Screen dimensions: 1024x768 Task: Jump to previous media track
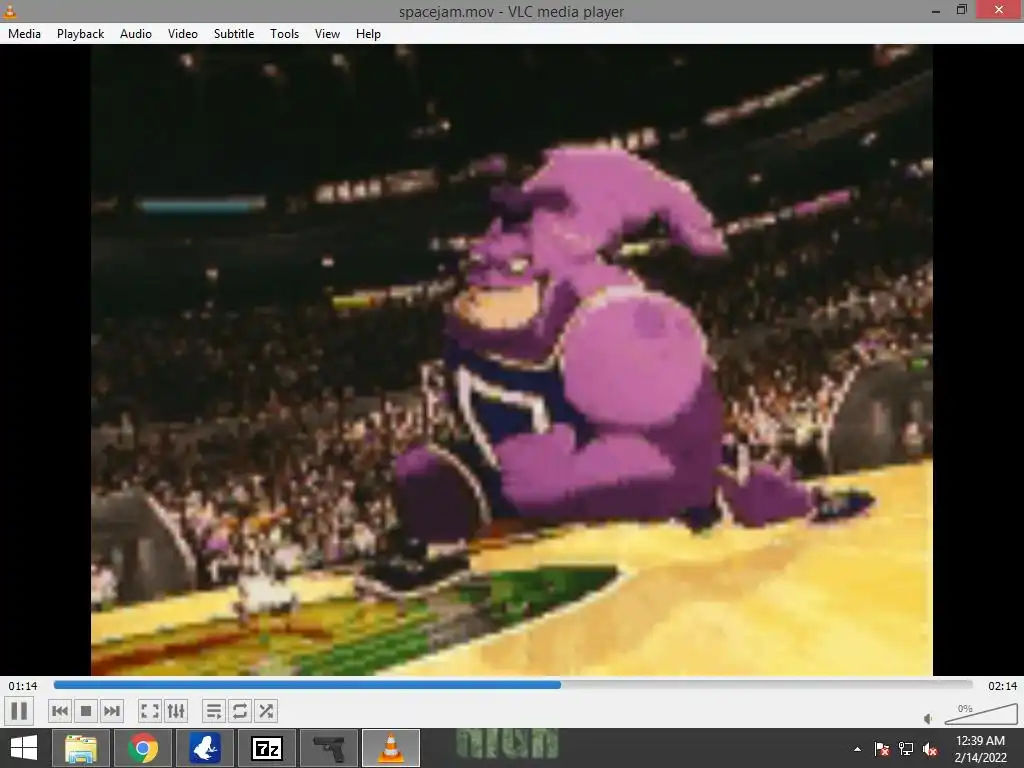pyautogui.click(x=59, y=711)
